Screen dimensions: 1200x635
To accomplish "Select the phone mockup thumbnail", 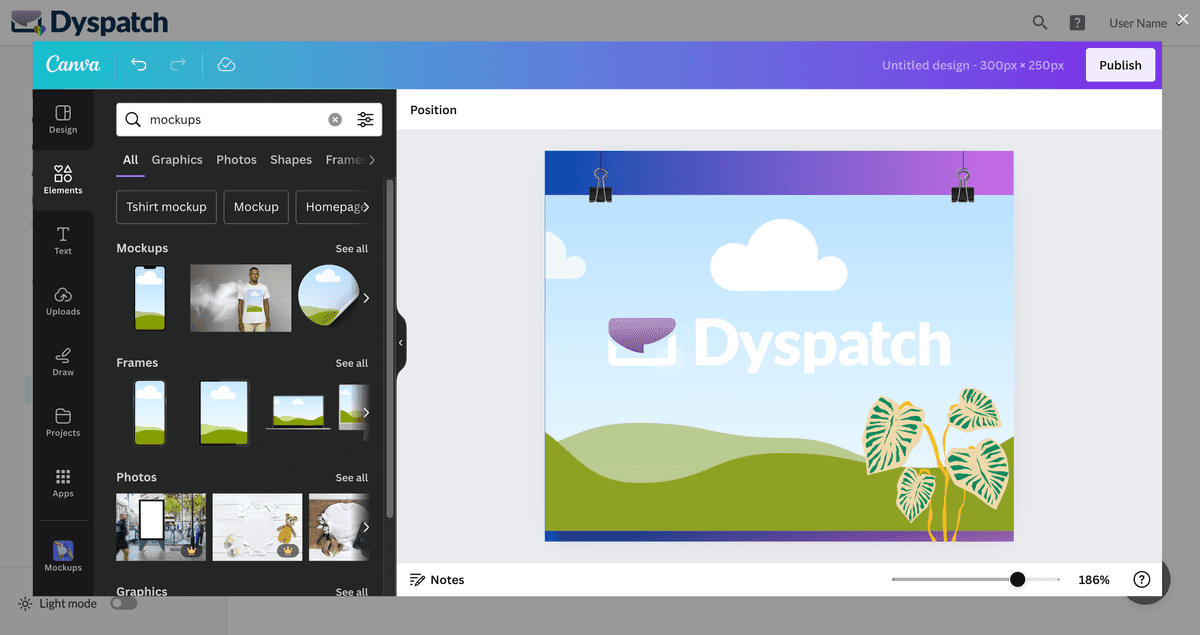I will (150, 298).
